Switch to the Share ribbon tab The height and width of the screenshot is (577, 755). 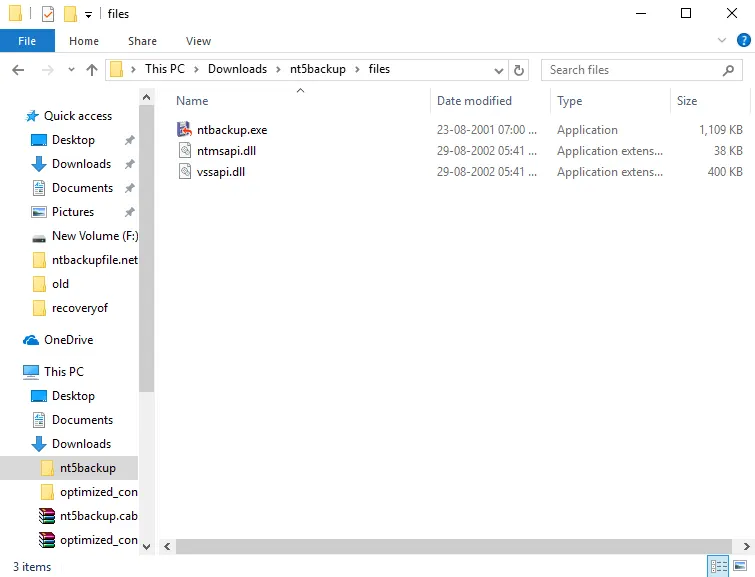coord(142,41)
